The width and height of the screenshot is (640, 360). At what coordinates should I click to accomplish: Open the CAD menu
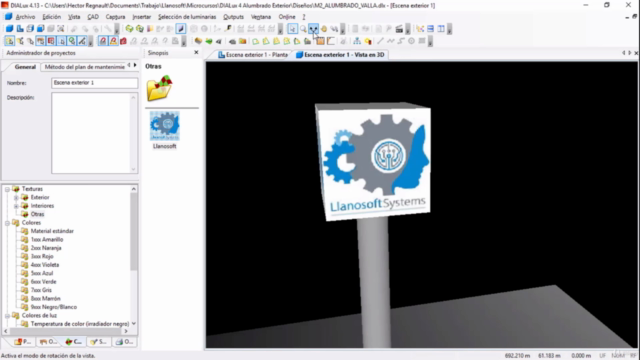click(x=93, y=17)
